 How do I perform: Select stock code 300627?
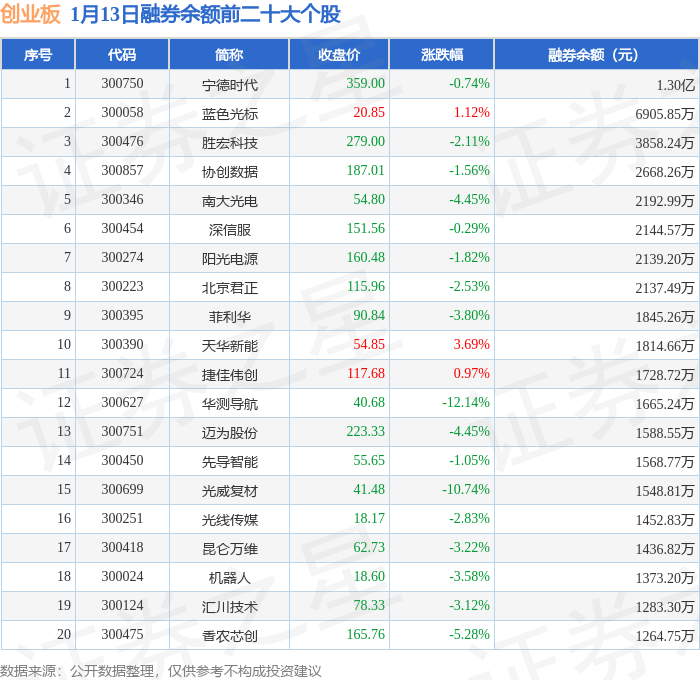click(x=122, y=403)
